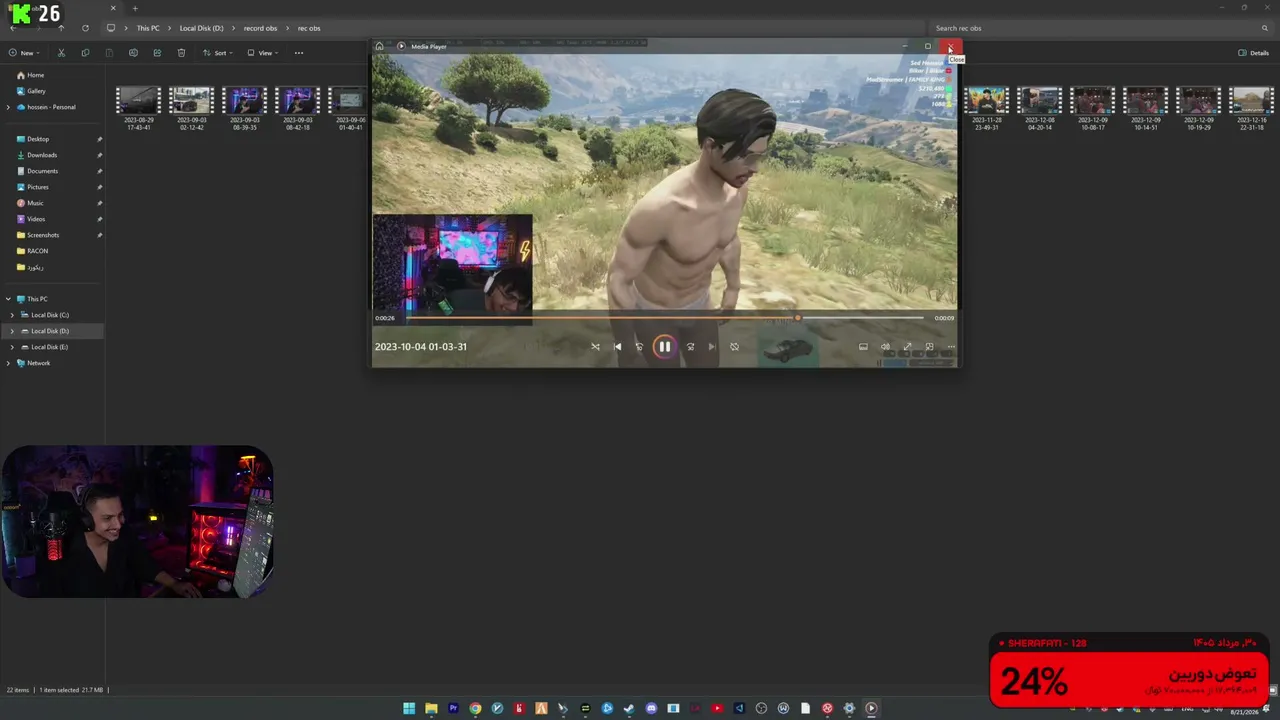Open the View dropdown in File Explorer
1280x720 pixels.
click(x=262, y=53)
